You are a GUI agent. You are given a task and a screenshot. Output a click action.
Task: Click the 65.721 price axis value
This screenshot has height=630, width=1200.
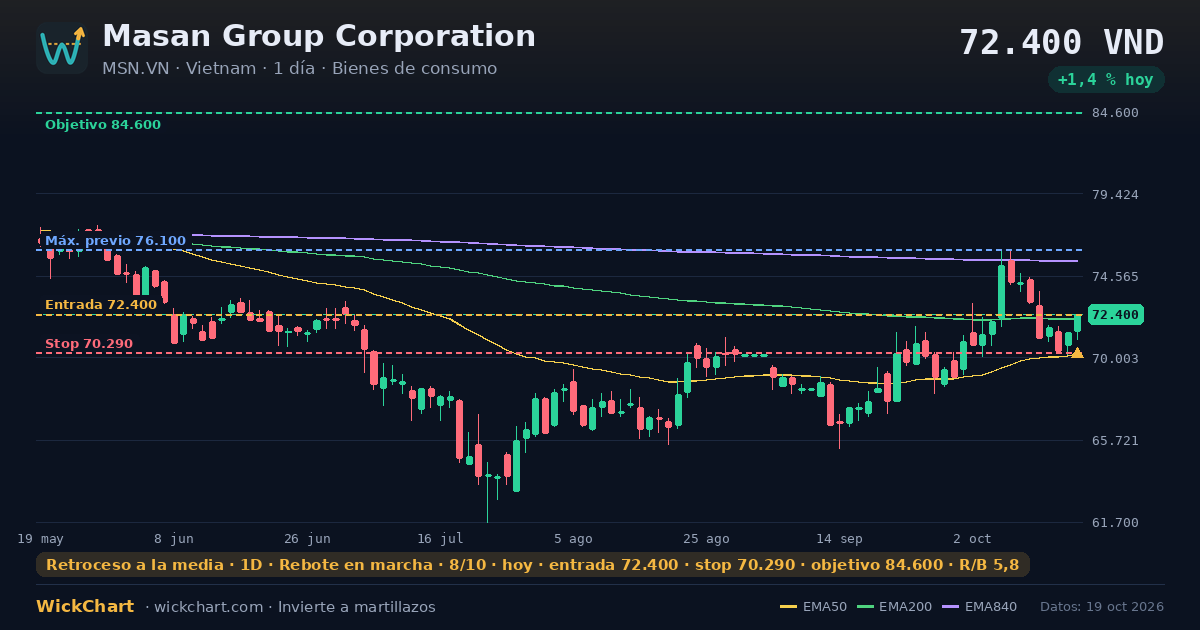point(1115,440)
